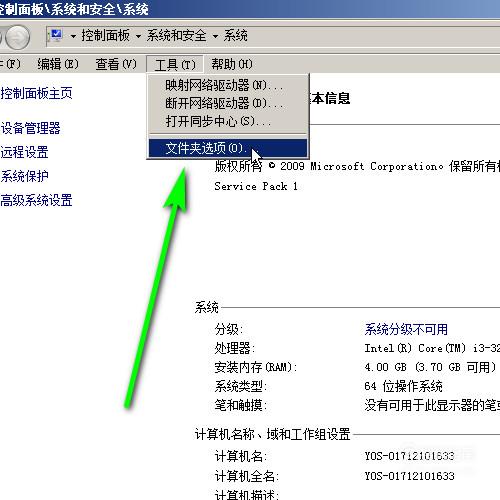Expand dropdown arrow after 系统和安全 breadcrumb
The height and width of the screenshot is (500, 500).
tap(215, 36)
